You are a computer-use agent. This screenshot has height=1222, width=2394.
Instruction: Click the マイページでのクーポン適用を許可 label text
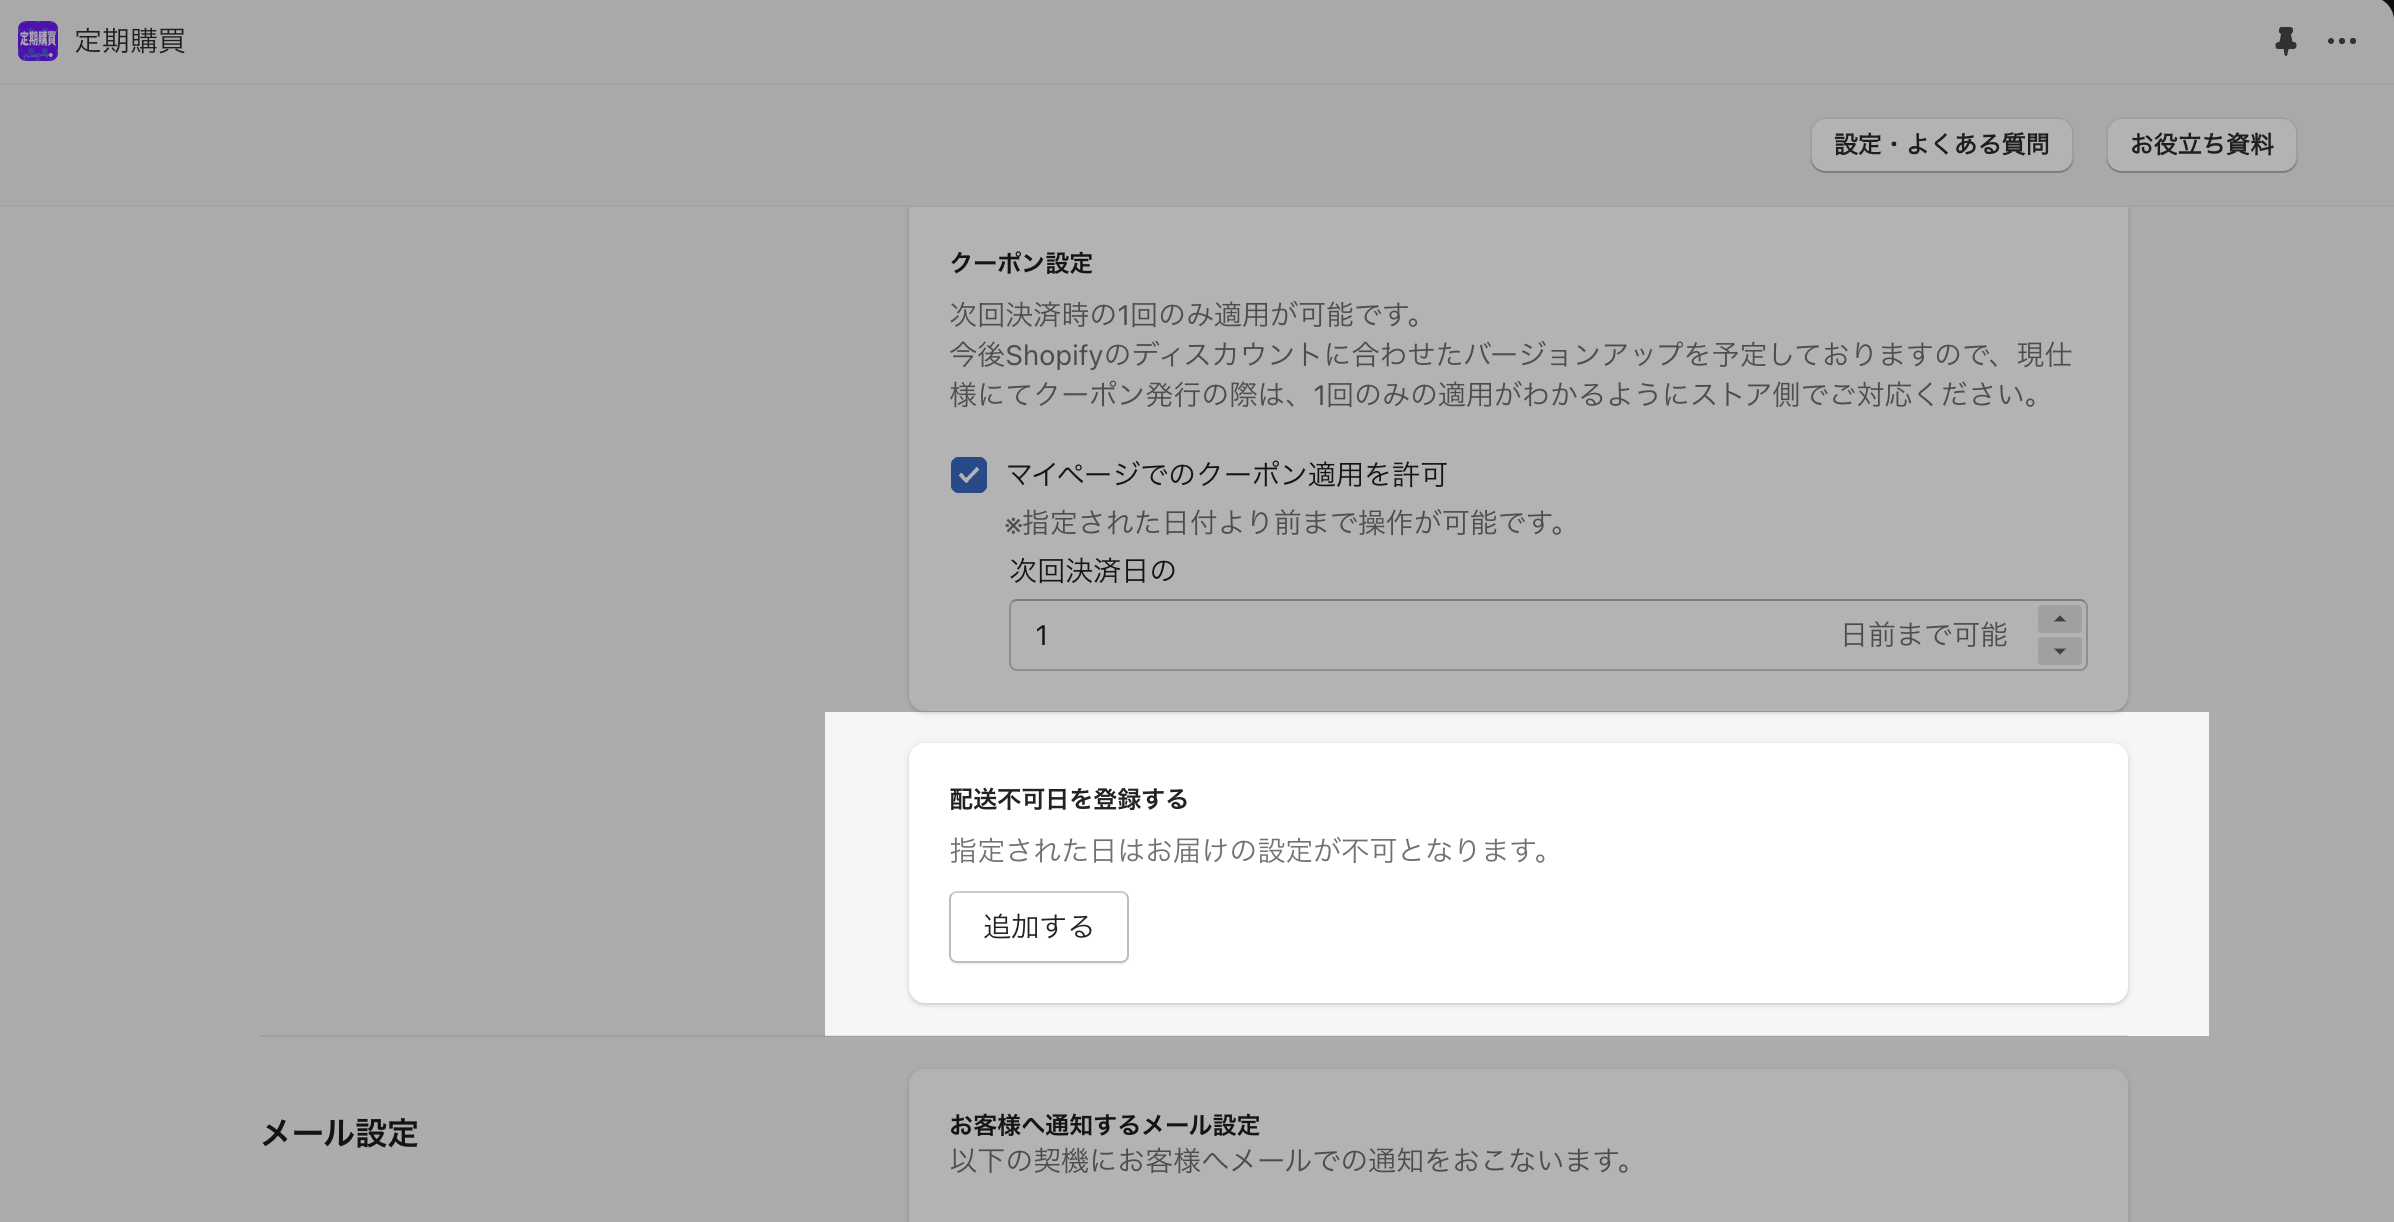click(x=1226, y=475)
